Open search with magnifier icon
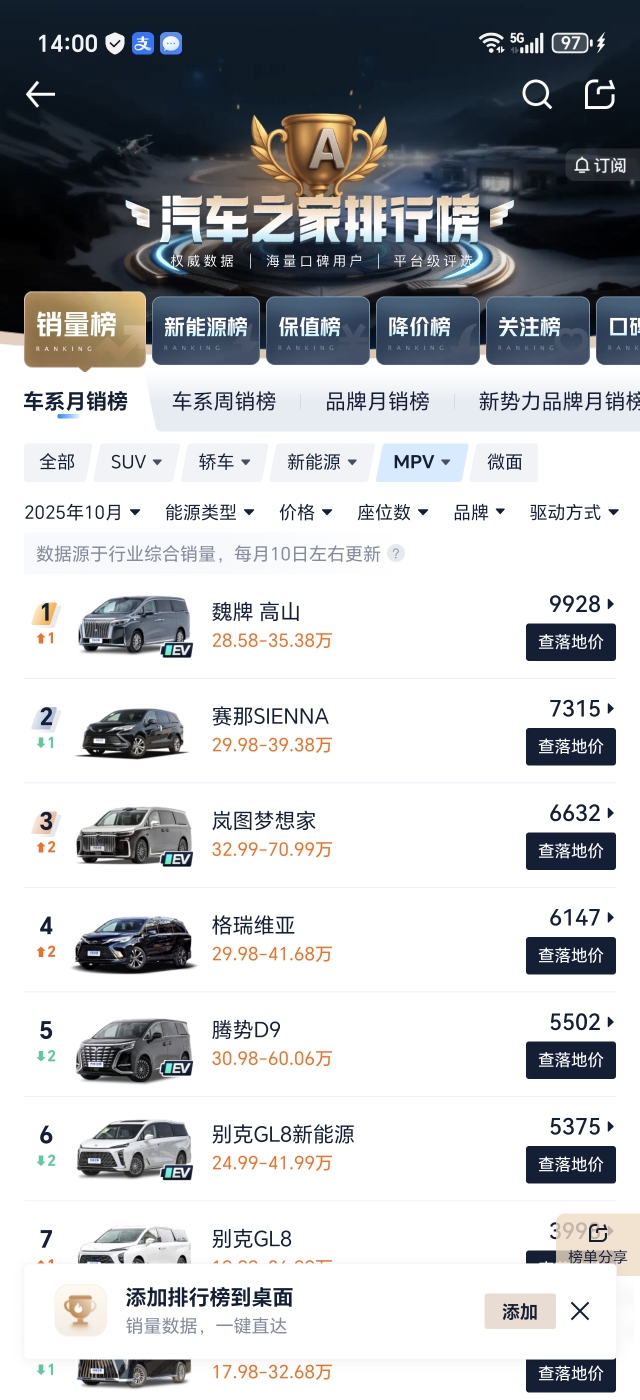Image resolution: width=640 pixels, height=1400 pixels. pos(537,95)
